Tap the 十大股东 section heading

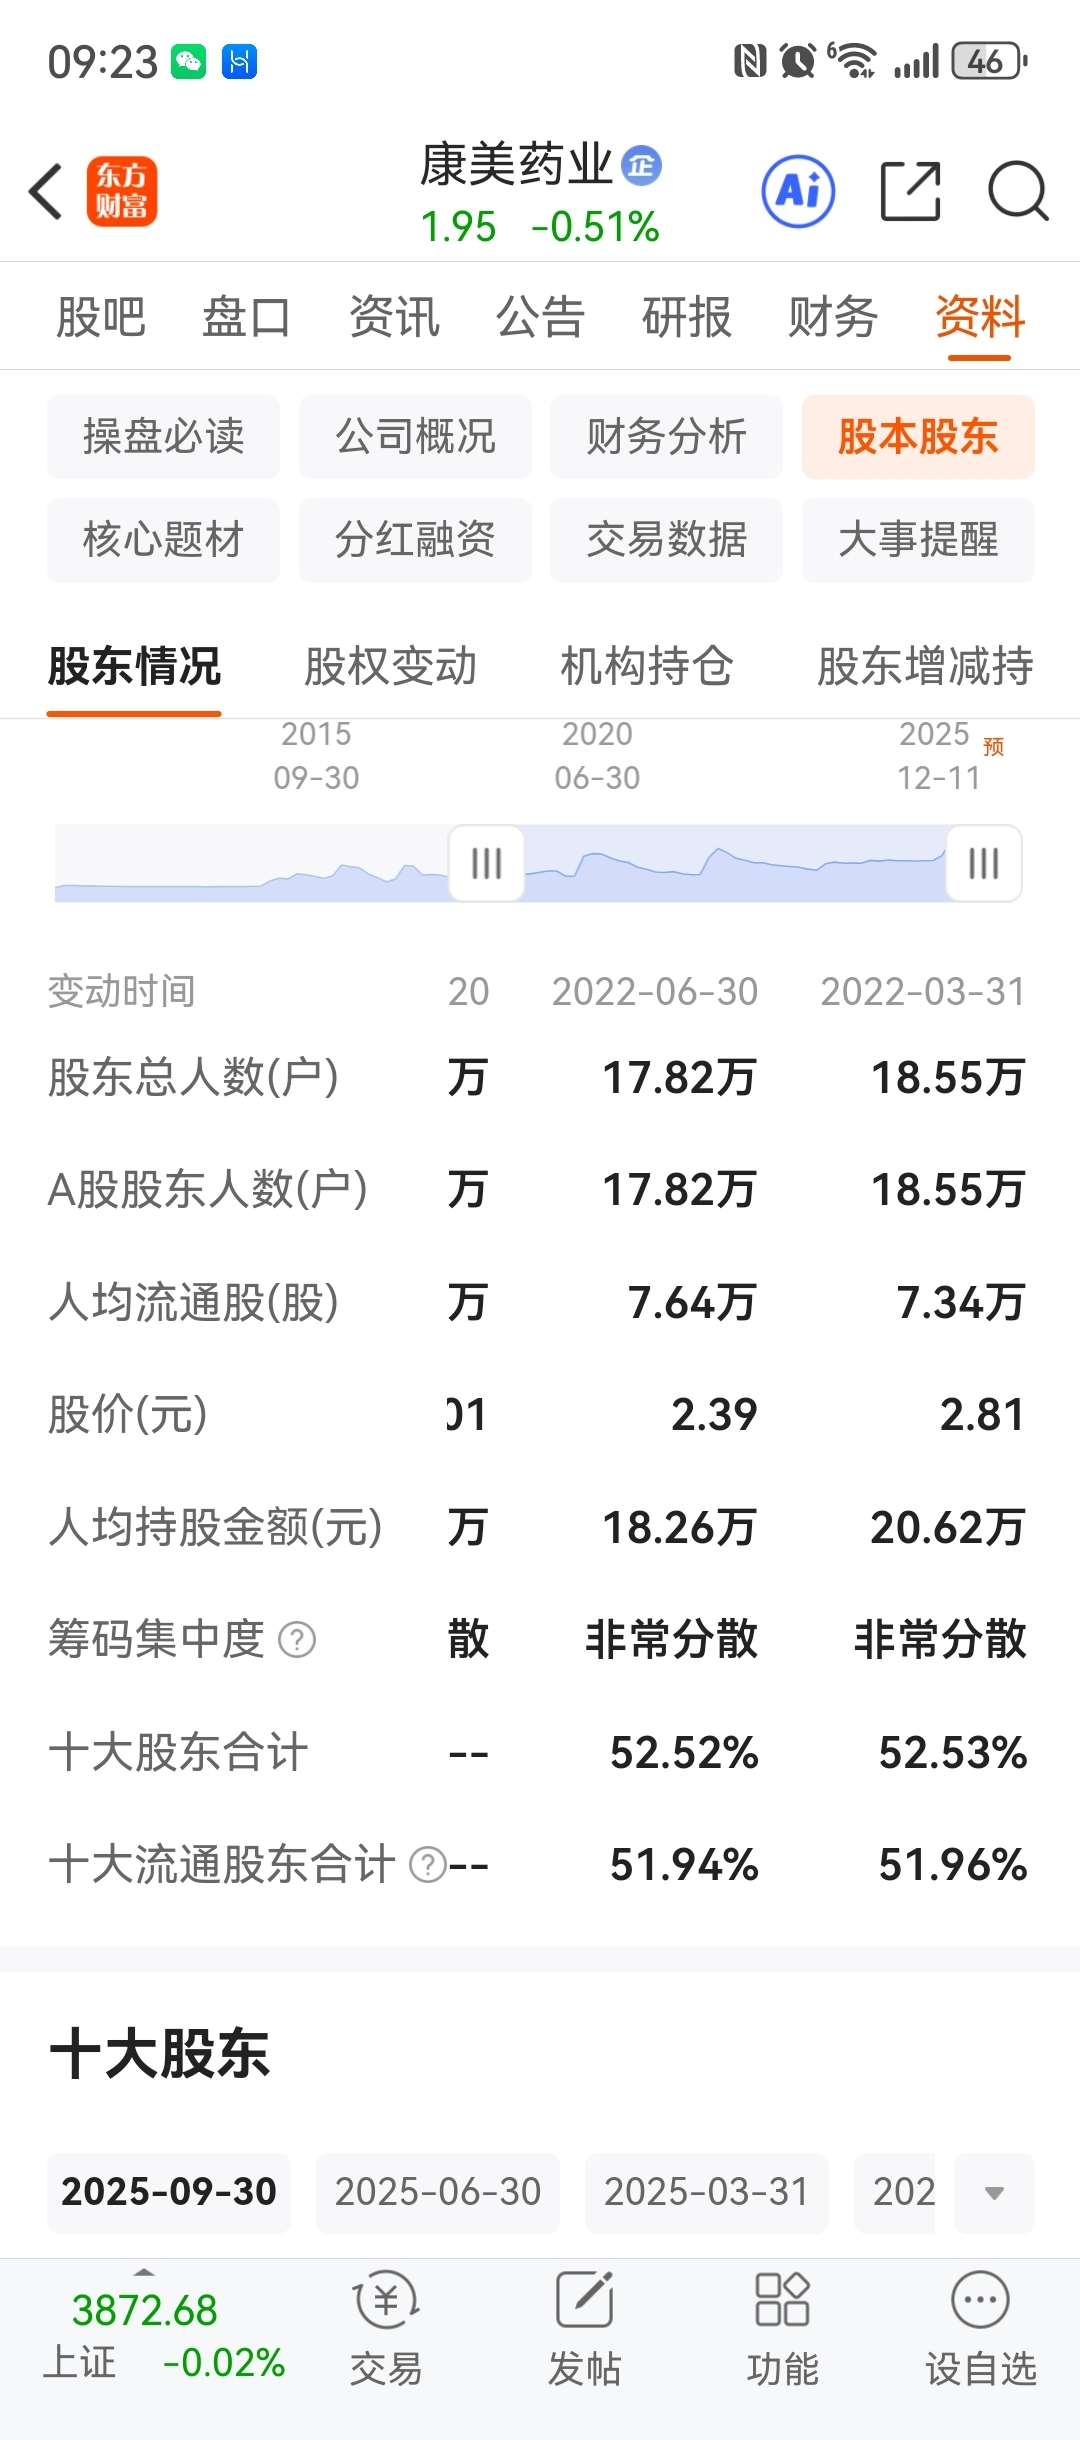click(159, 2054)
